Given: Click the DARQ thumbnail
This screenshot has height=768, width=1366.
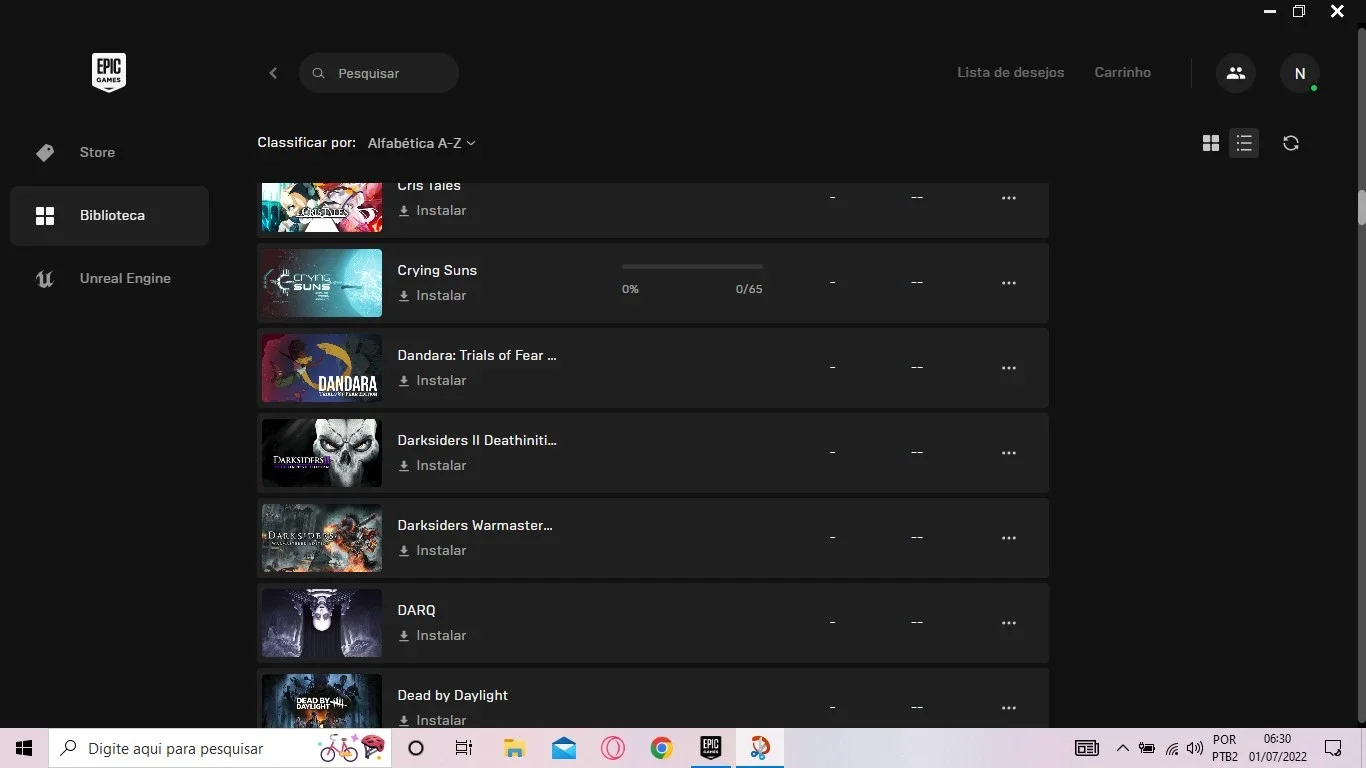Looking at the screenshot, I should coord(322,623).
